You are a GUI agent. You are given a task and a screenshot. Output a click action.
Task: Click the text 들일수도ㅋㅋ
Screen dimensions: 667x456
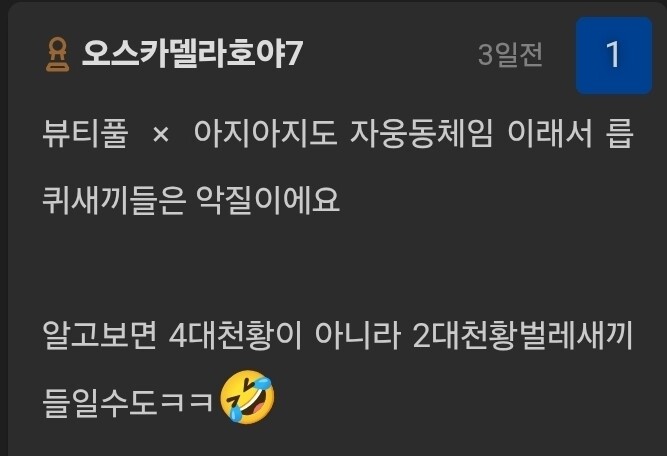tap(128, 402)
